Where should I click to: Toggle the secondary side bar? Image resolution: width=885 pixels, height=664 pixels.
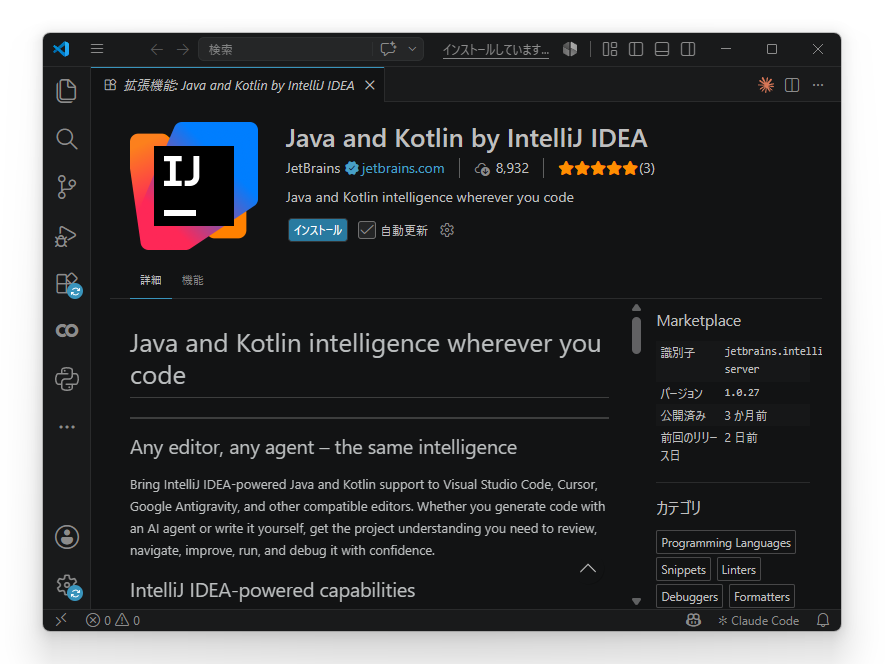pos(688,49)
